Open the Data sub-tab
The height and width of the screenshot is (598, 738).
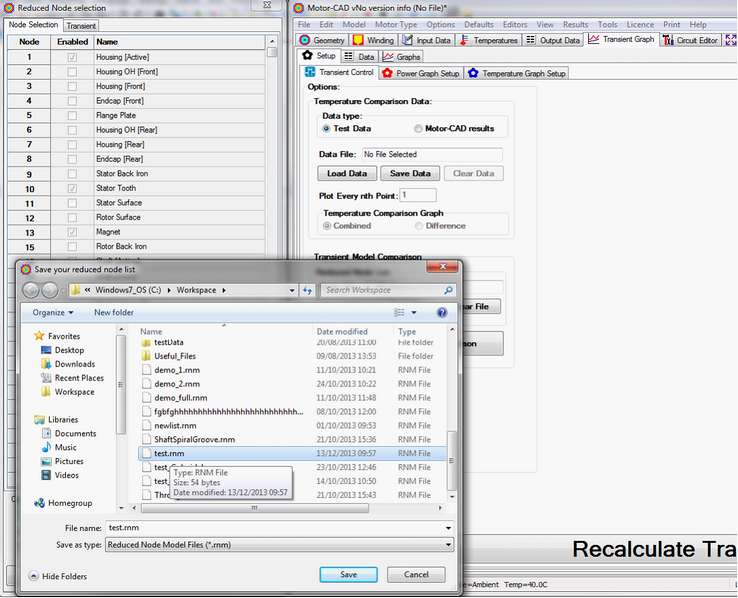tap(359, 56)
